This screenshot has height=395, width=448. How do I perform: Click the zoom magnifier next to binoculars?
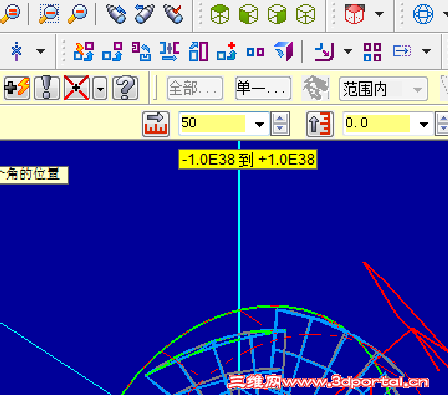pos(78,14)
